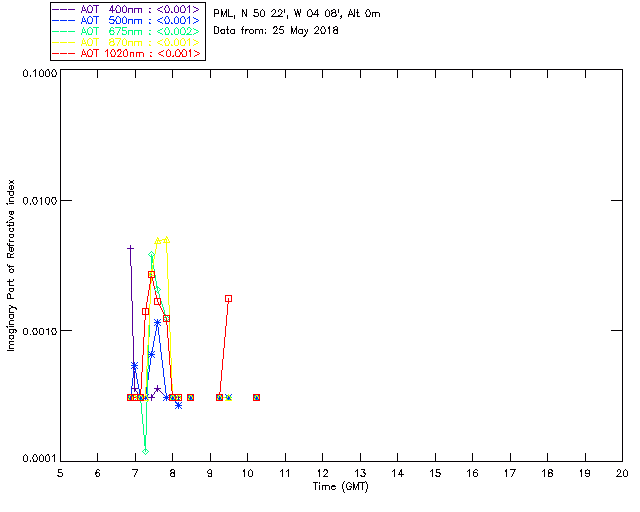Click the purple dashed line sample in legend
The width and height of the screenshot is (640, 512).
(64, 9)
